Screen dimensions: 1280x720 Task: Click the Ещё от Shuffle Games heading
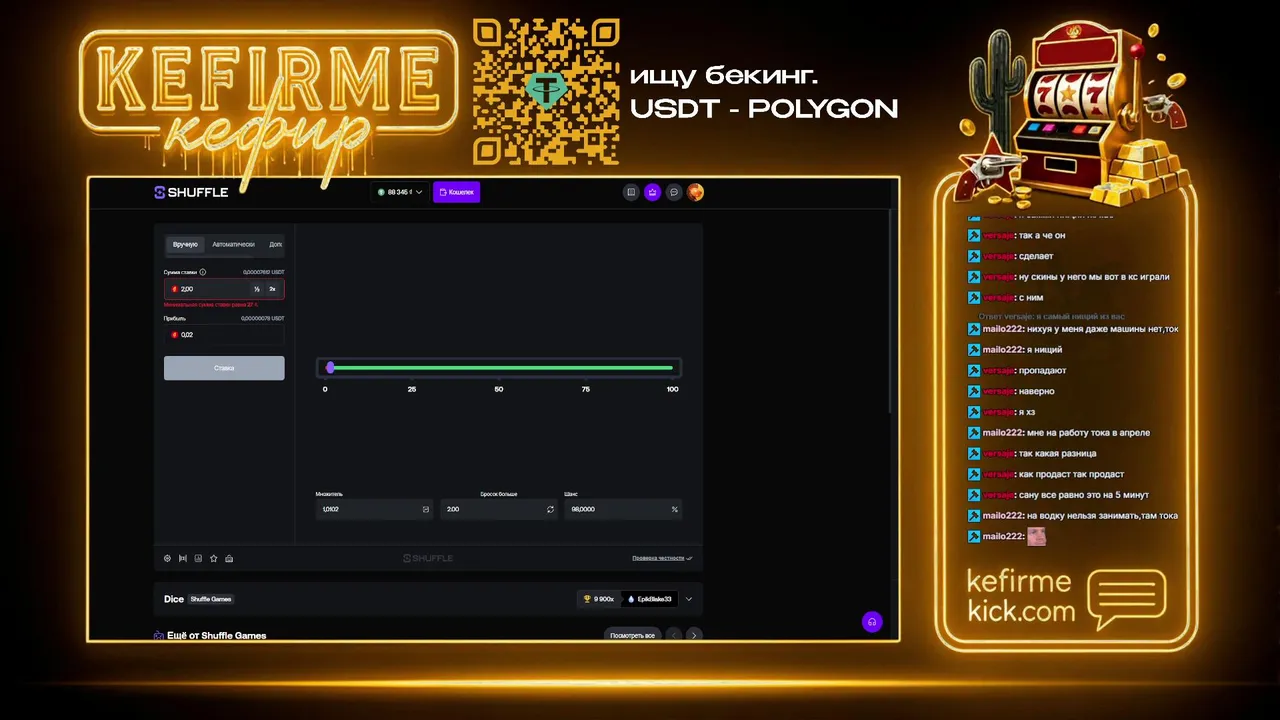click(216, 635)
